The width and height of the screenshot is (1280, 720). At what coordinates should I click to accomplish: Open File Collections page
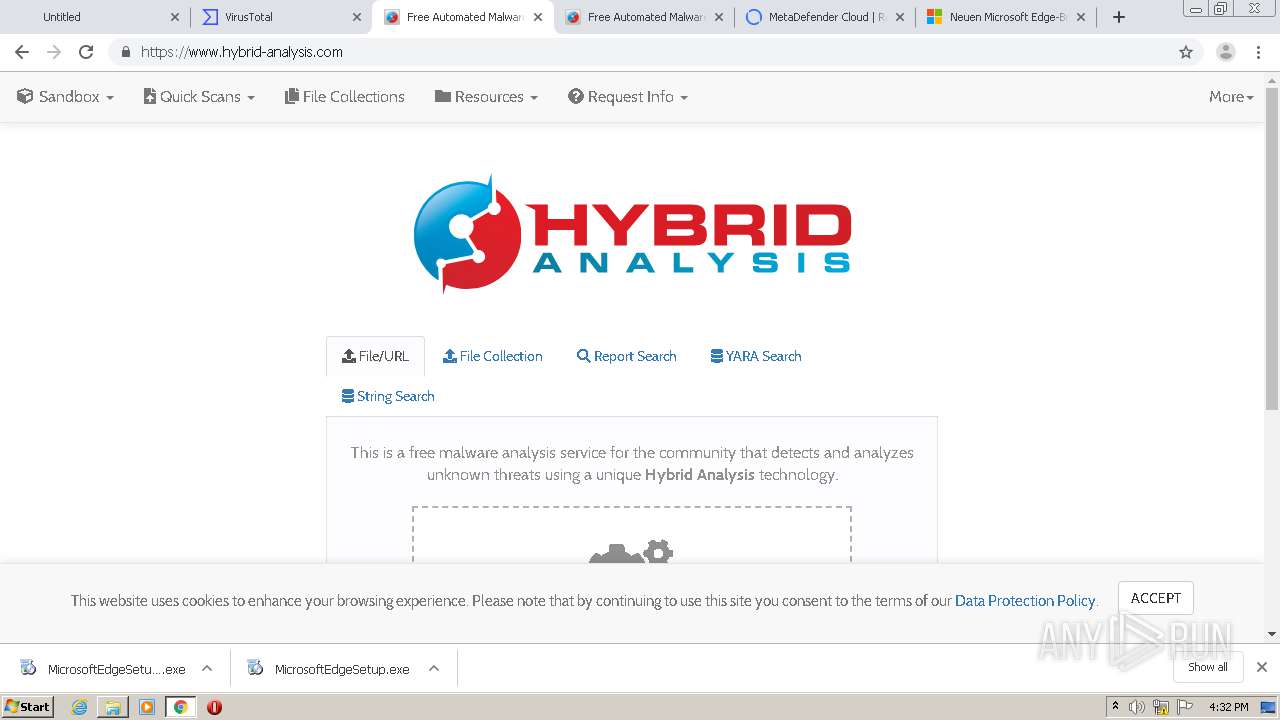pyautogui.click(x=345, y=97)
